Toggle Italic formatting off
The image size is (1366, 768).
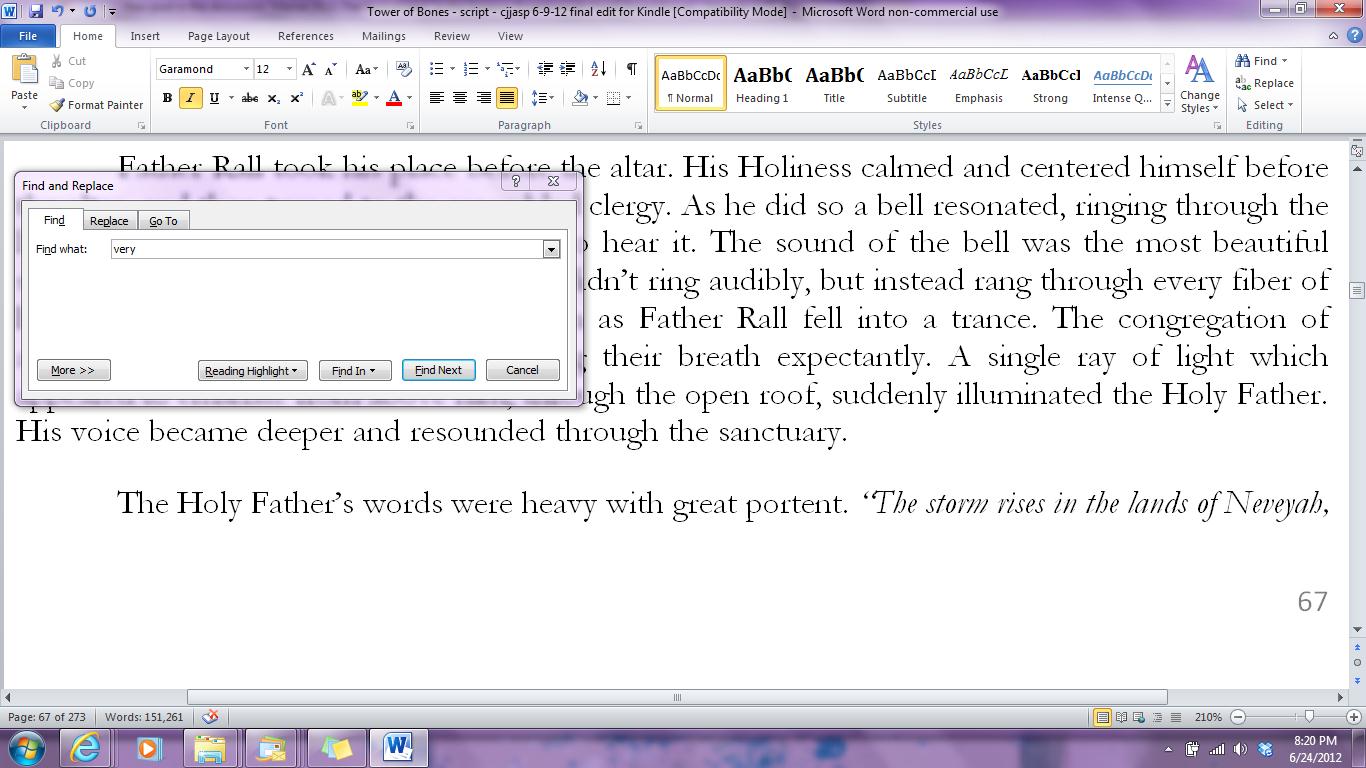pyautogui.click(x=190, y=98)
